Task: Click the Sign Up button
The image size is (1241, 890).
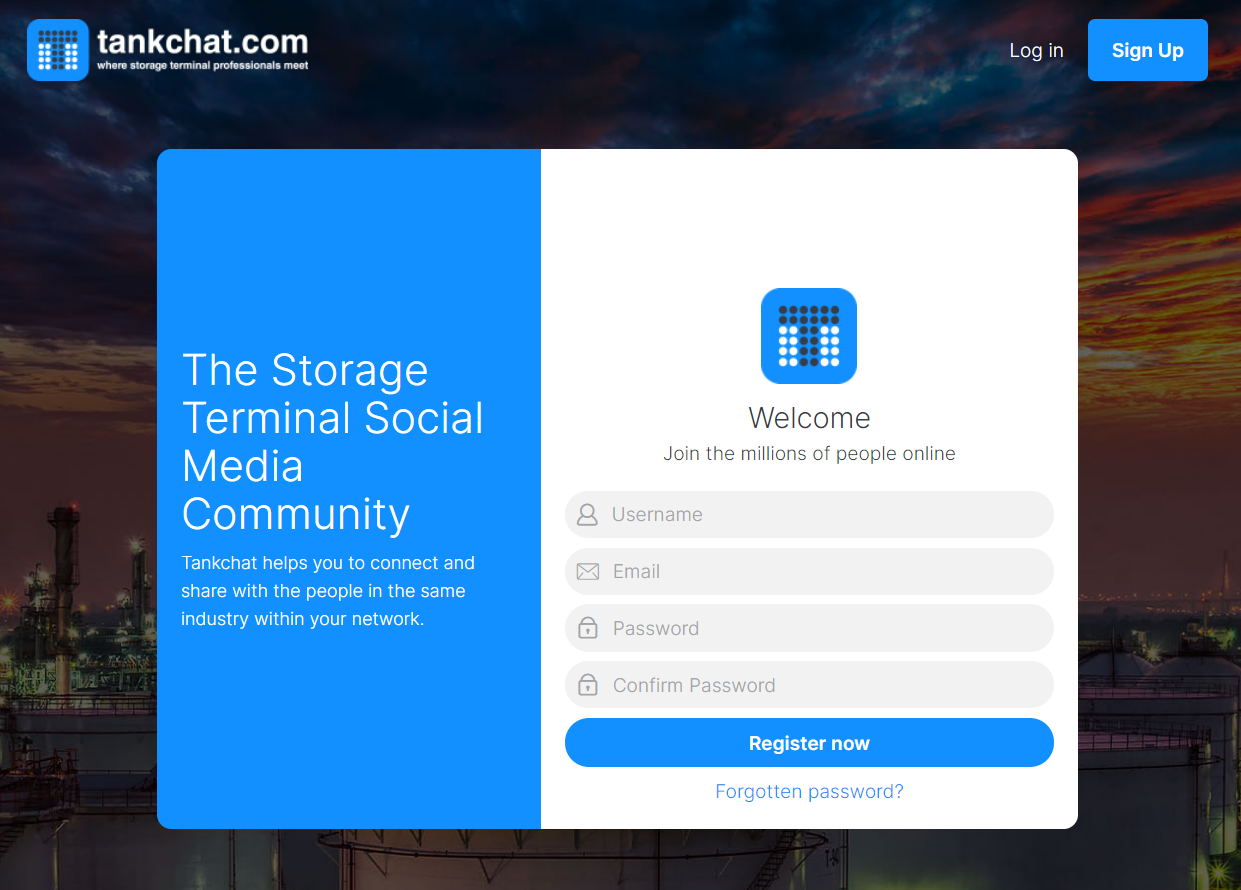Action: (1148, 50)
